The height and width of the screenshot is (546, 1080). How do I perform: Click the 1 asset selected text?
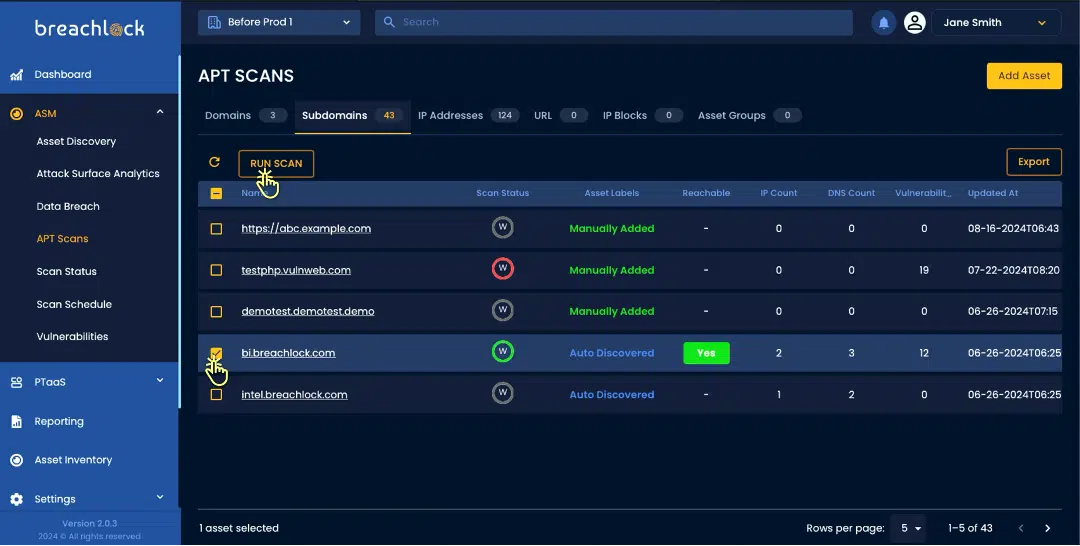239,528
